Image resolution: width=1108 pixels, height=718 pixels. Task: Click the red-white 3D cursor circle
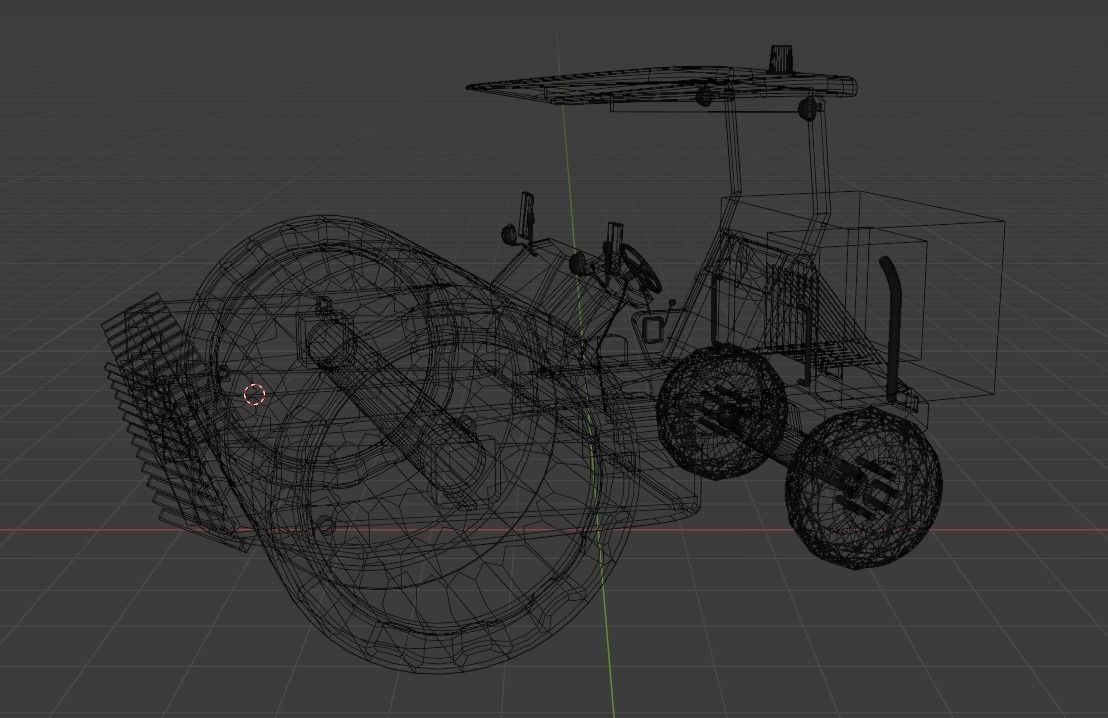254,394
